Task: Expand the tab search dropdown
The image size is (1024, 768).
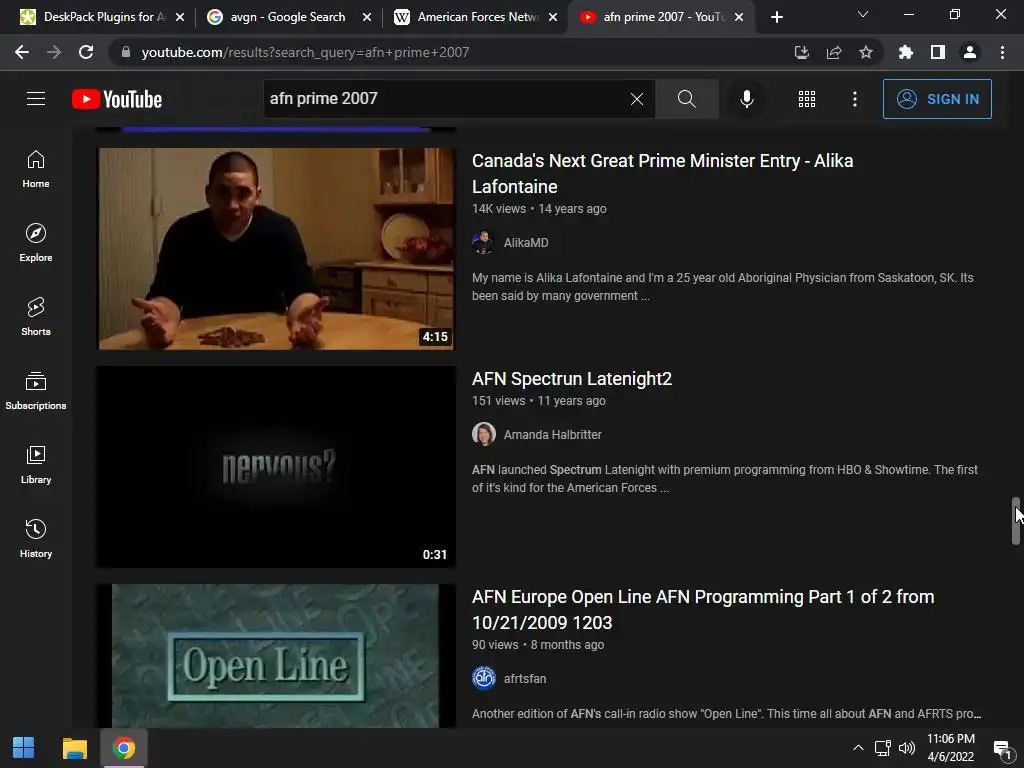Action: coord(863,14)
